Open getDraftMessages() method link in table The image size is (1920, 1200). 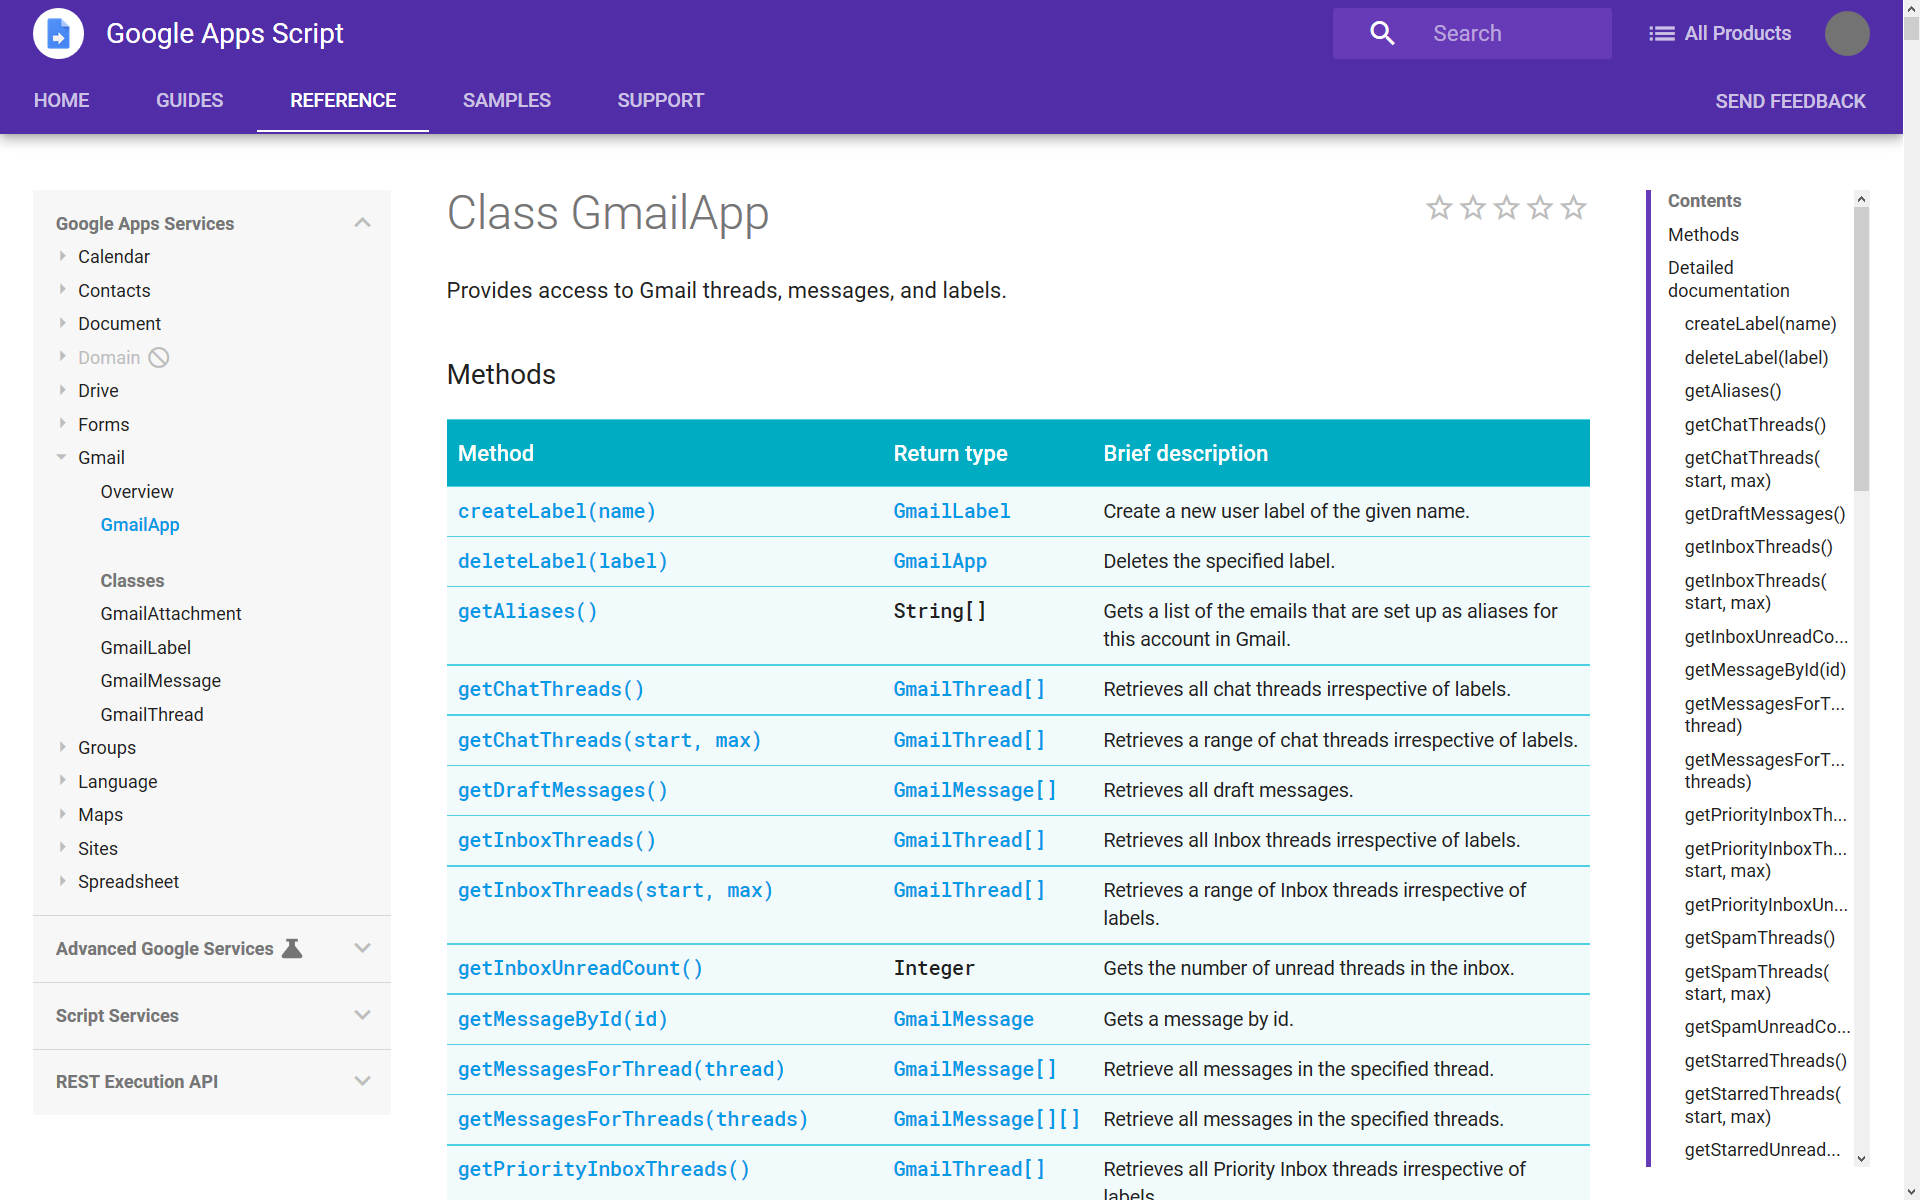tap(563, 790)
